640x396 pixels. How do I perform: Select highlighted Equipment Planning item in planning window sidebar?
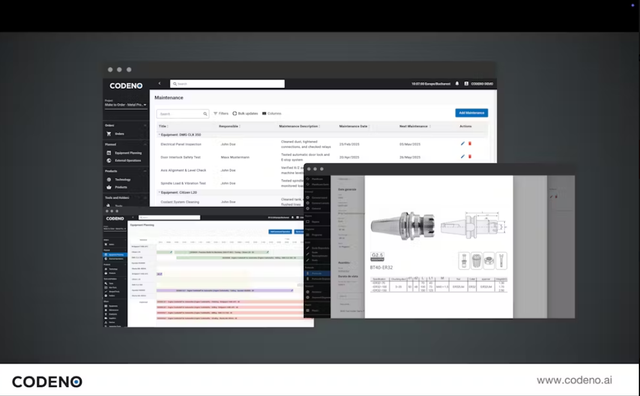(115, 255)
